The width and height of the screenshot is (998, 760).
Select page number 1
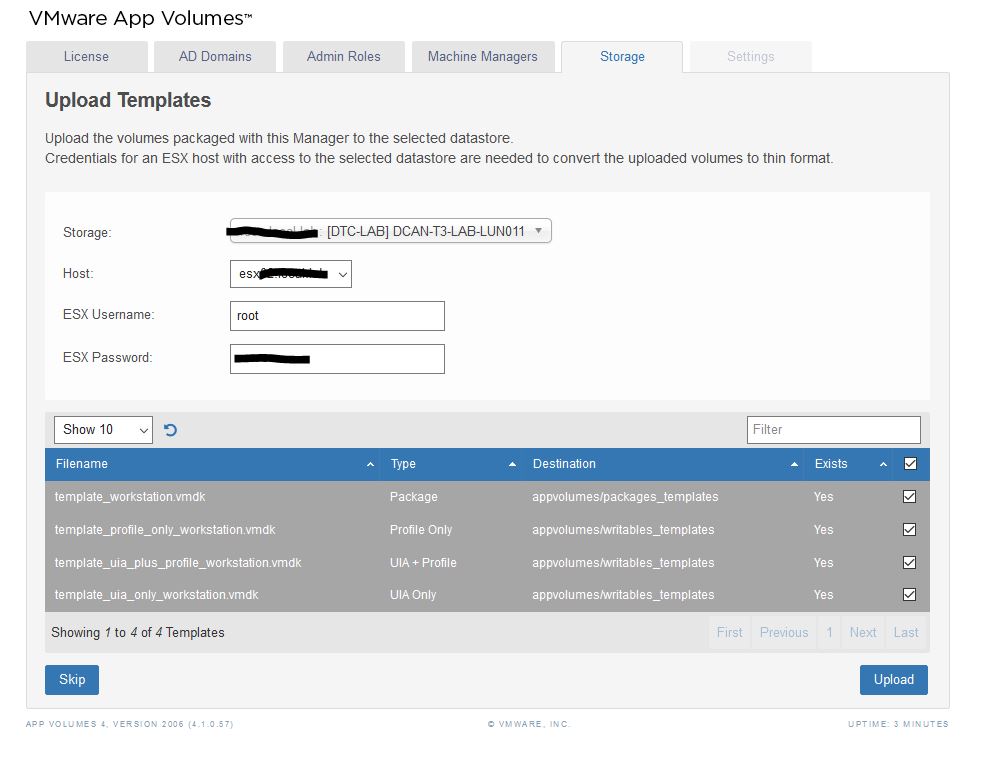[829, 633]
